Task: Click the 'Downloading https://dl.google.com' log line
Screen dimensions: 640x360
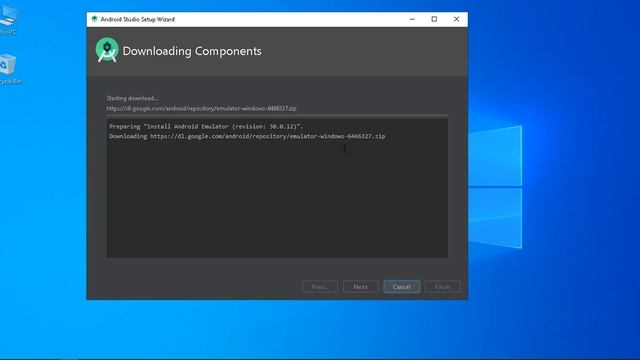Action: [x=247, y=136]
